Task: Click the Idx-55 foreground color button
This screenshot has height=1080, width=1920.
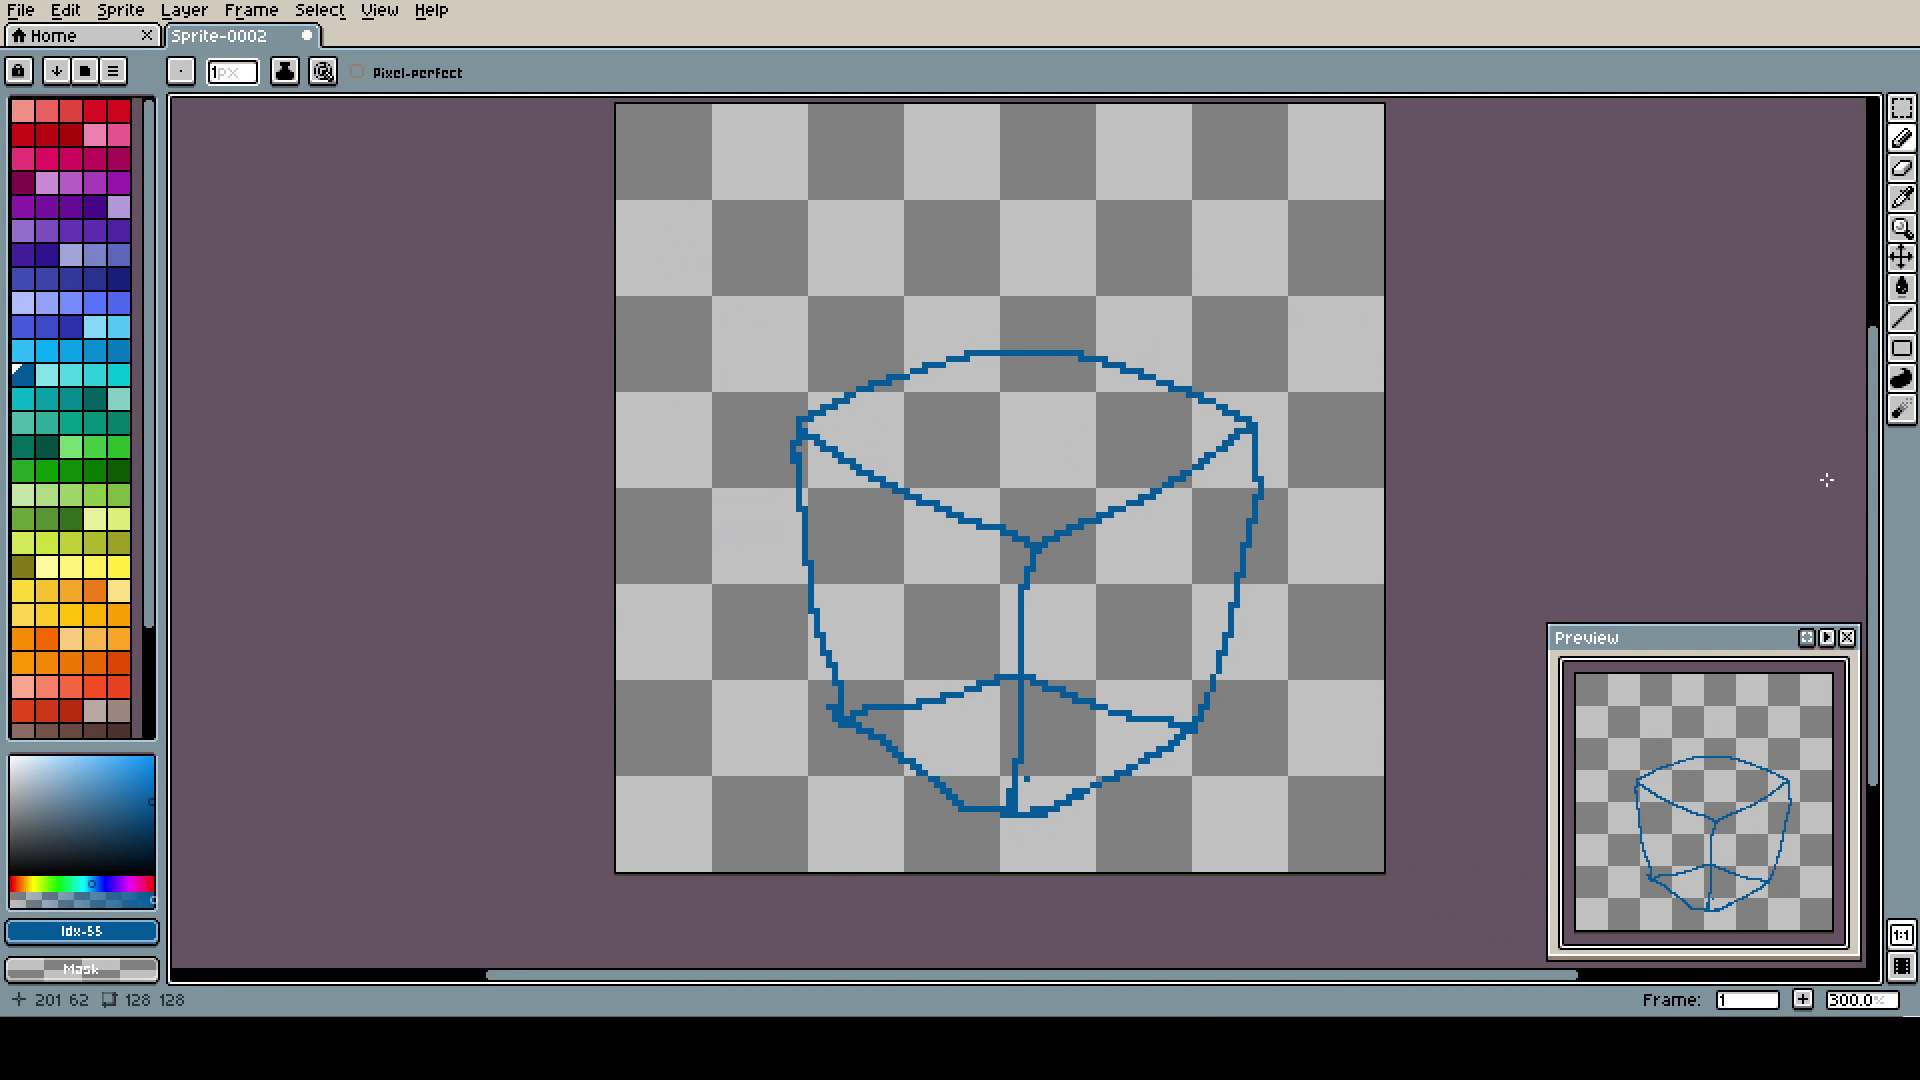Action: [82, 931]
